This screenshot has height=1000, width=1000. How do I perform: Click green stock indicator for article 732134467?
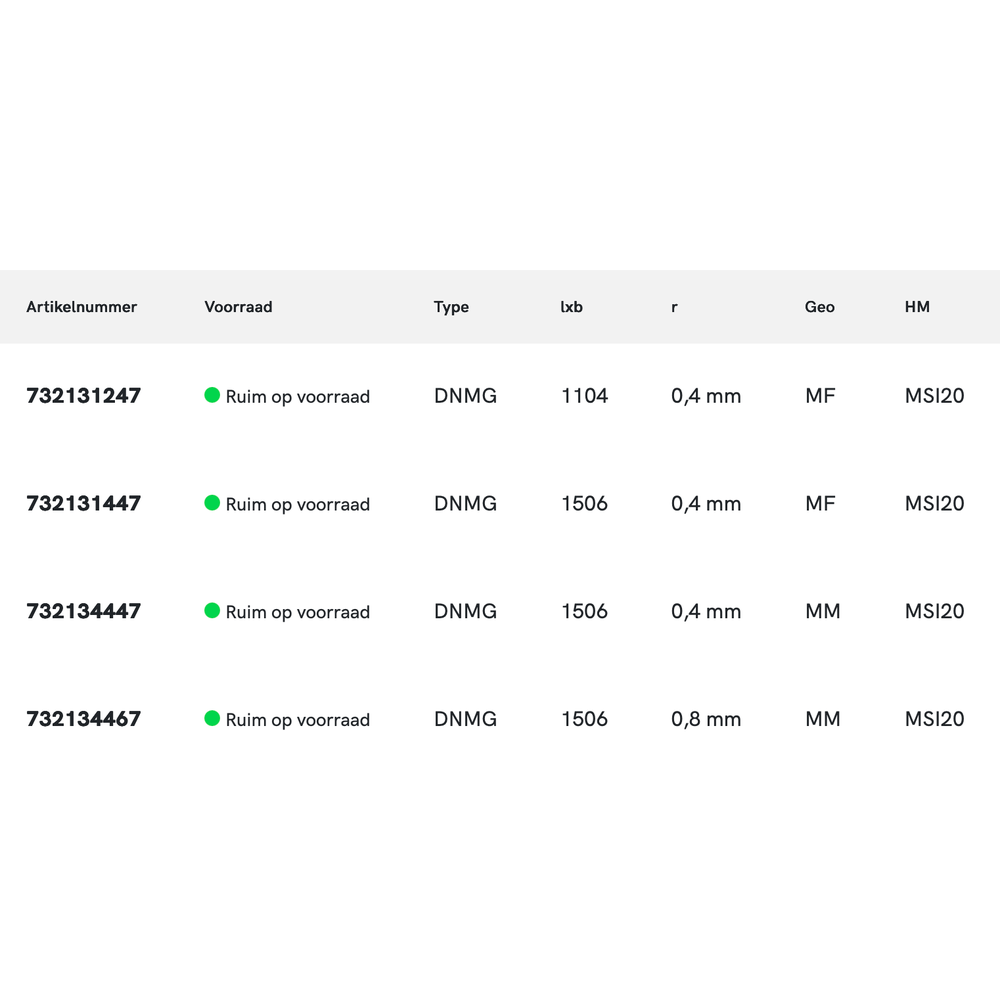tap(212, 718)
